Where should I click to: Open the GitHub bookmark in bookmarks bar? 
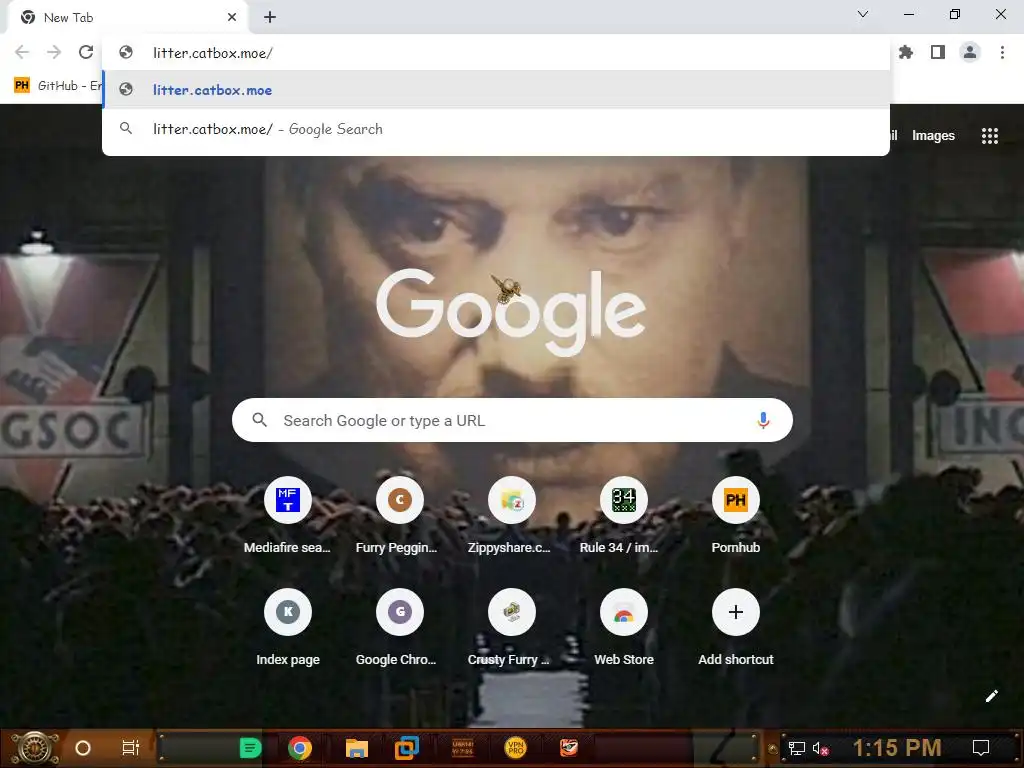coord(57,86)
